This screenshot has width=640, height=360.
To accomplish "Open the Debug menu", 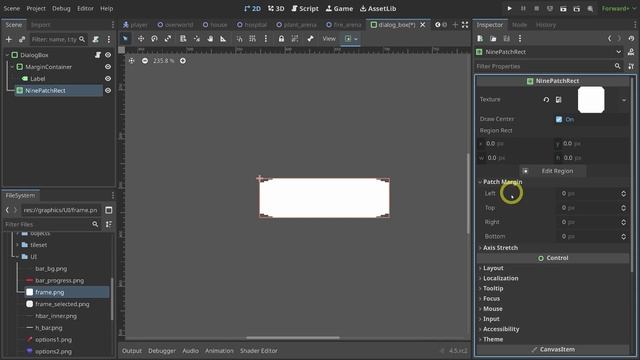I will (61, 8).
